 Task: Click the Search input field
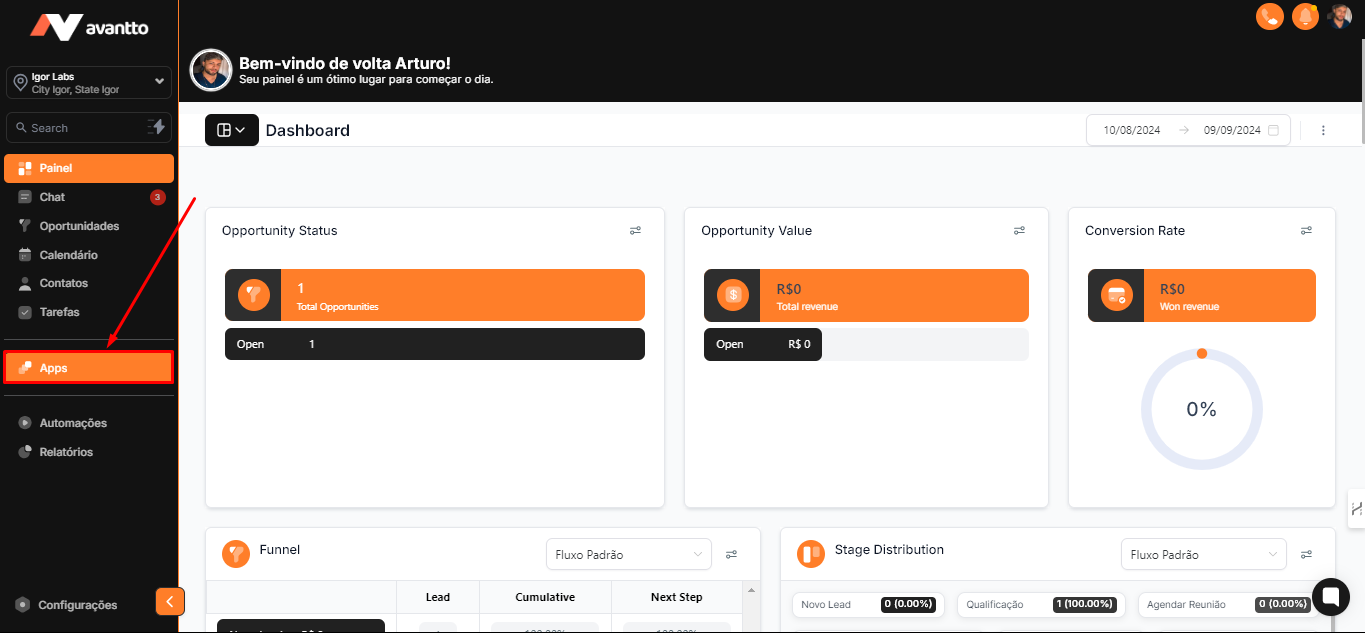75,128
